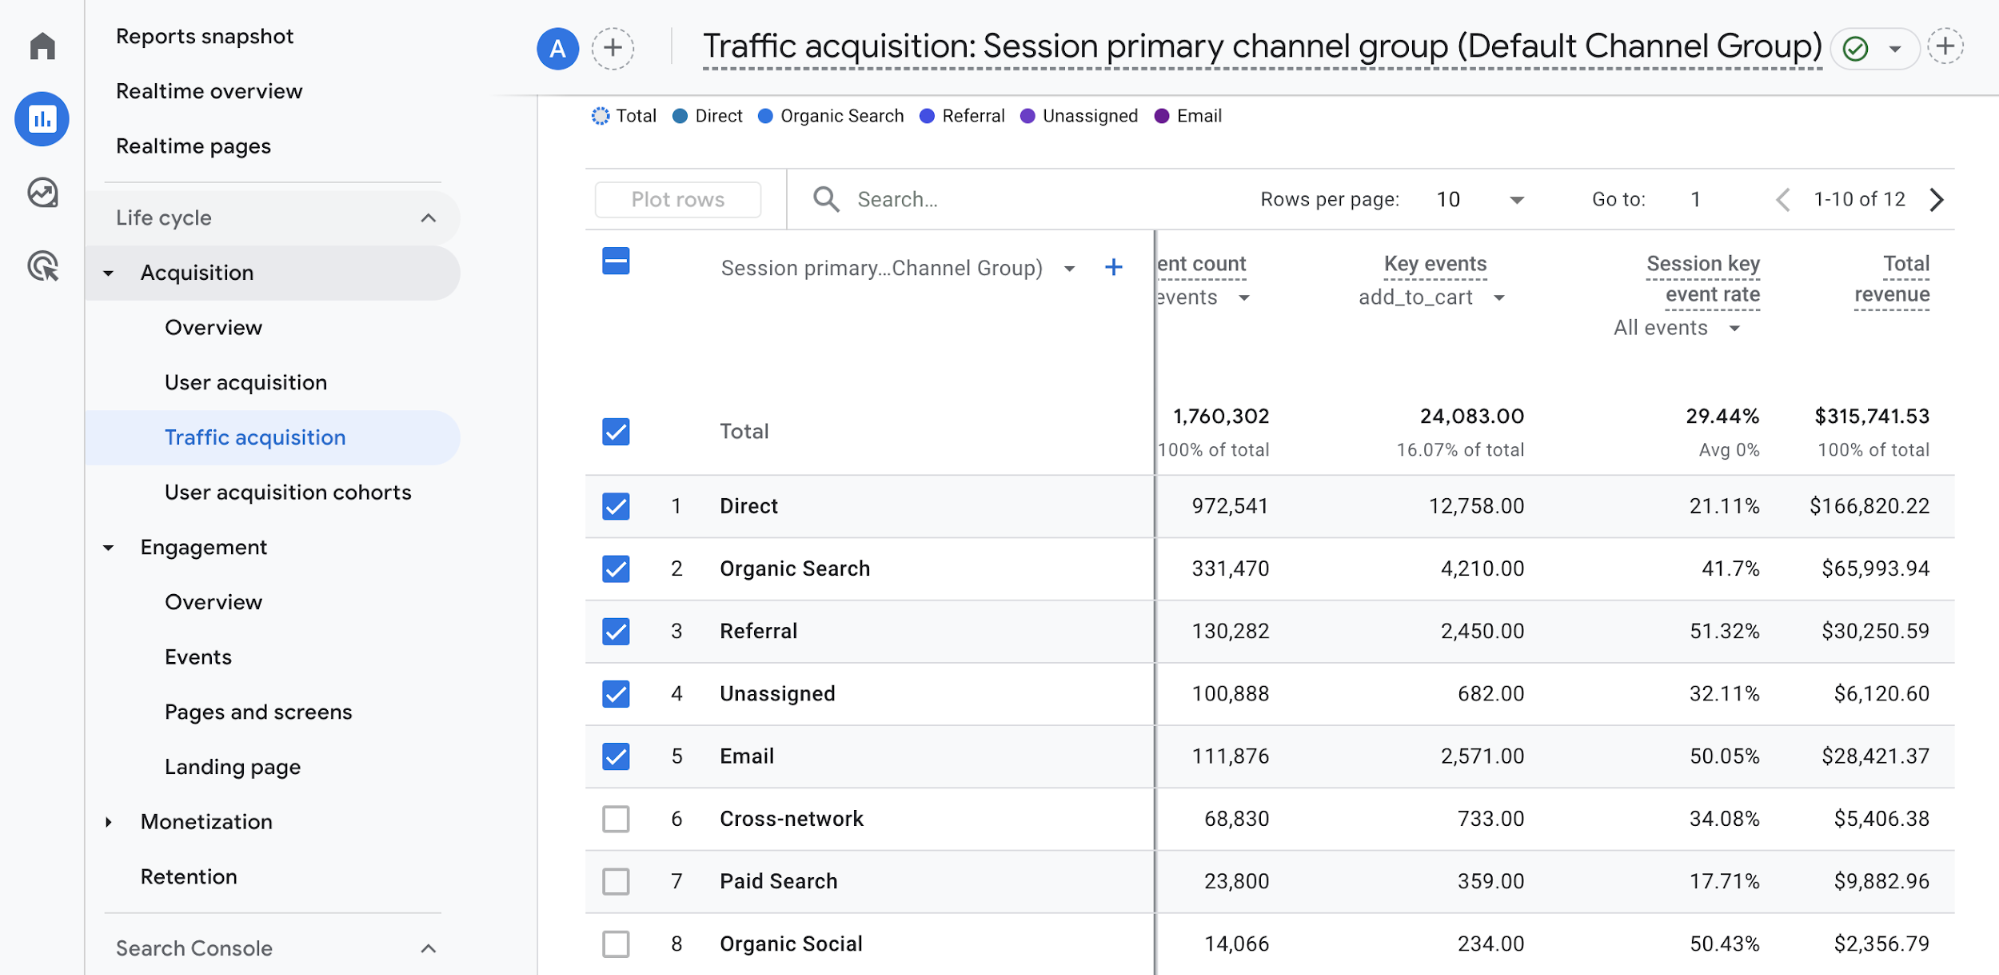Image resolution: width=1999 pixels, height=975 pixels.
Task: Collapse the Search Console section
Action: click(428, 948)
